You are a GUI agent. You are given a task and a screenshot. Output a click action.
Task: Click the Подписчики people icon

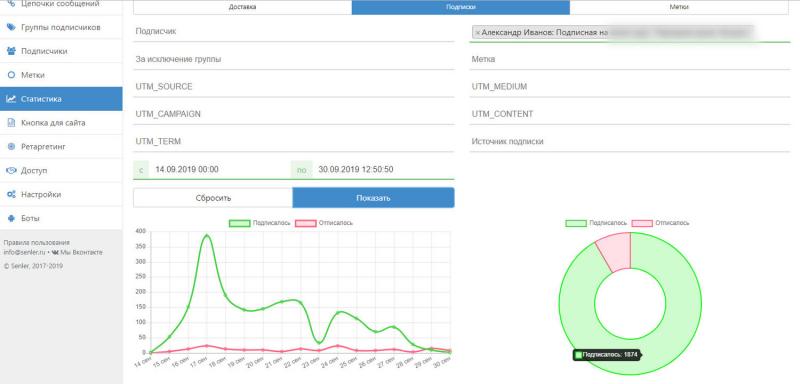click(x=11, y=51)
